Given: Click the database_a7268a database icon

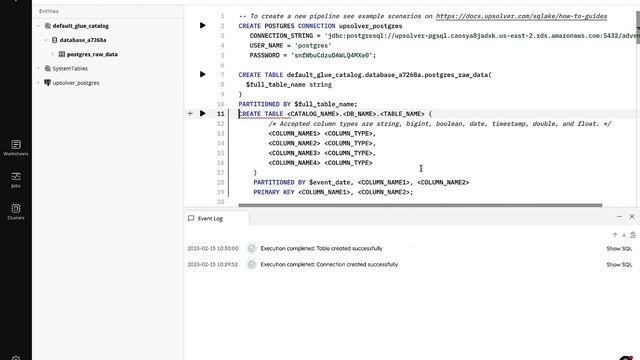Looking at the screenshot, I should pyautogui.click(x=55, y=40).
